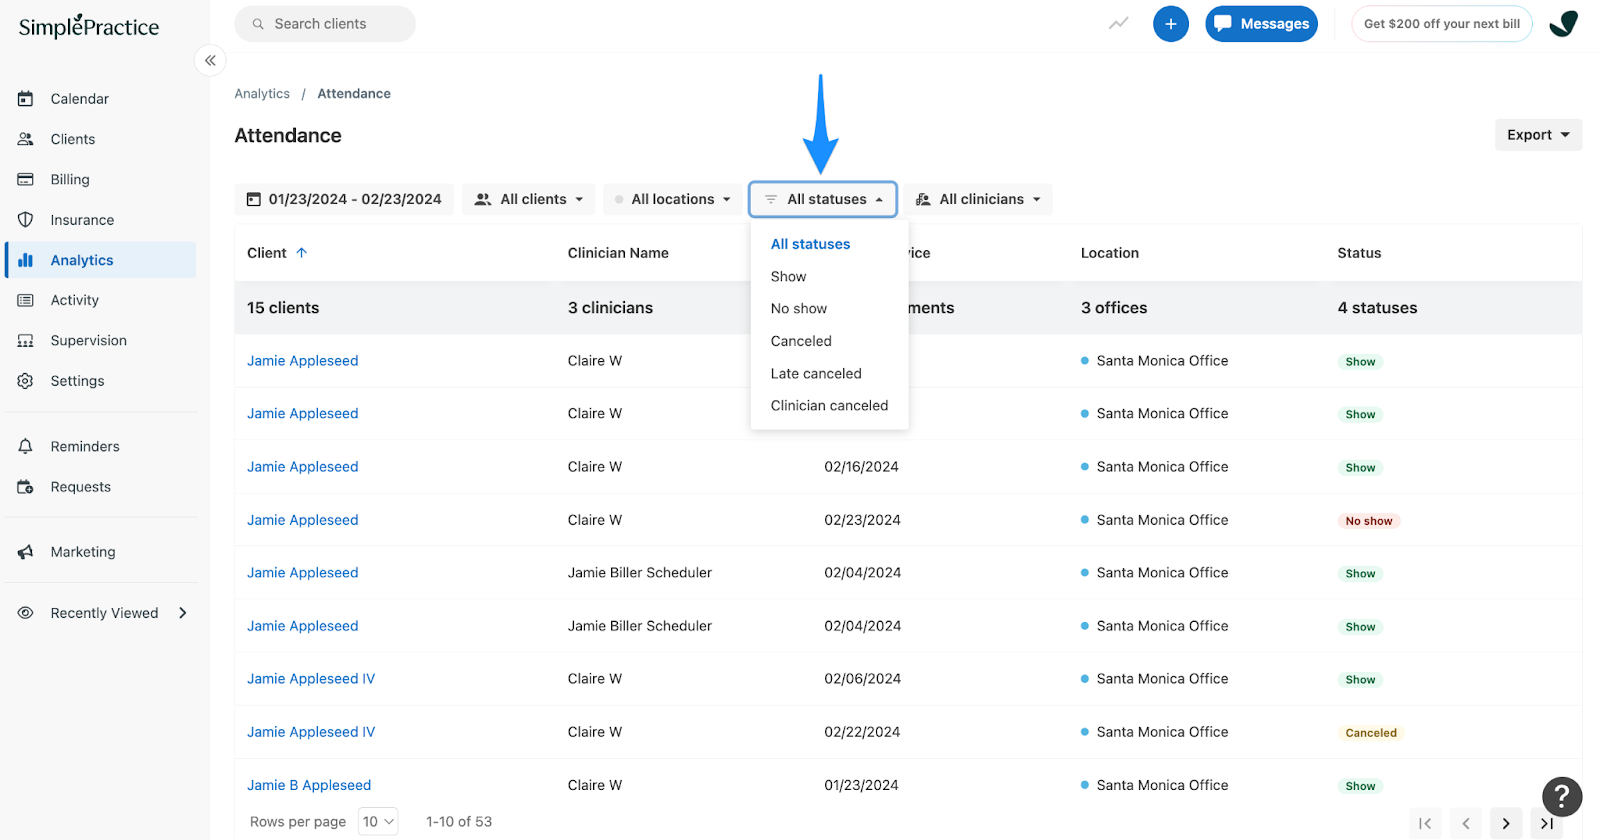Go to previous page of results
Screen dimensions: 1600x840
pos(1466,823)
